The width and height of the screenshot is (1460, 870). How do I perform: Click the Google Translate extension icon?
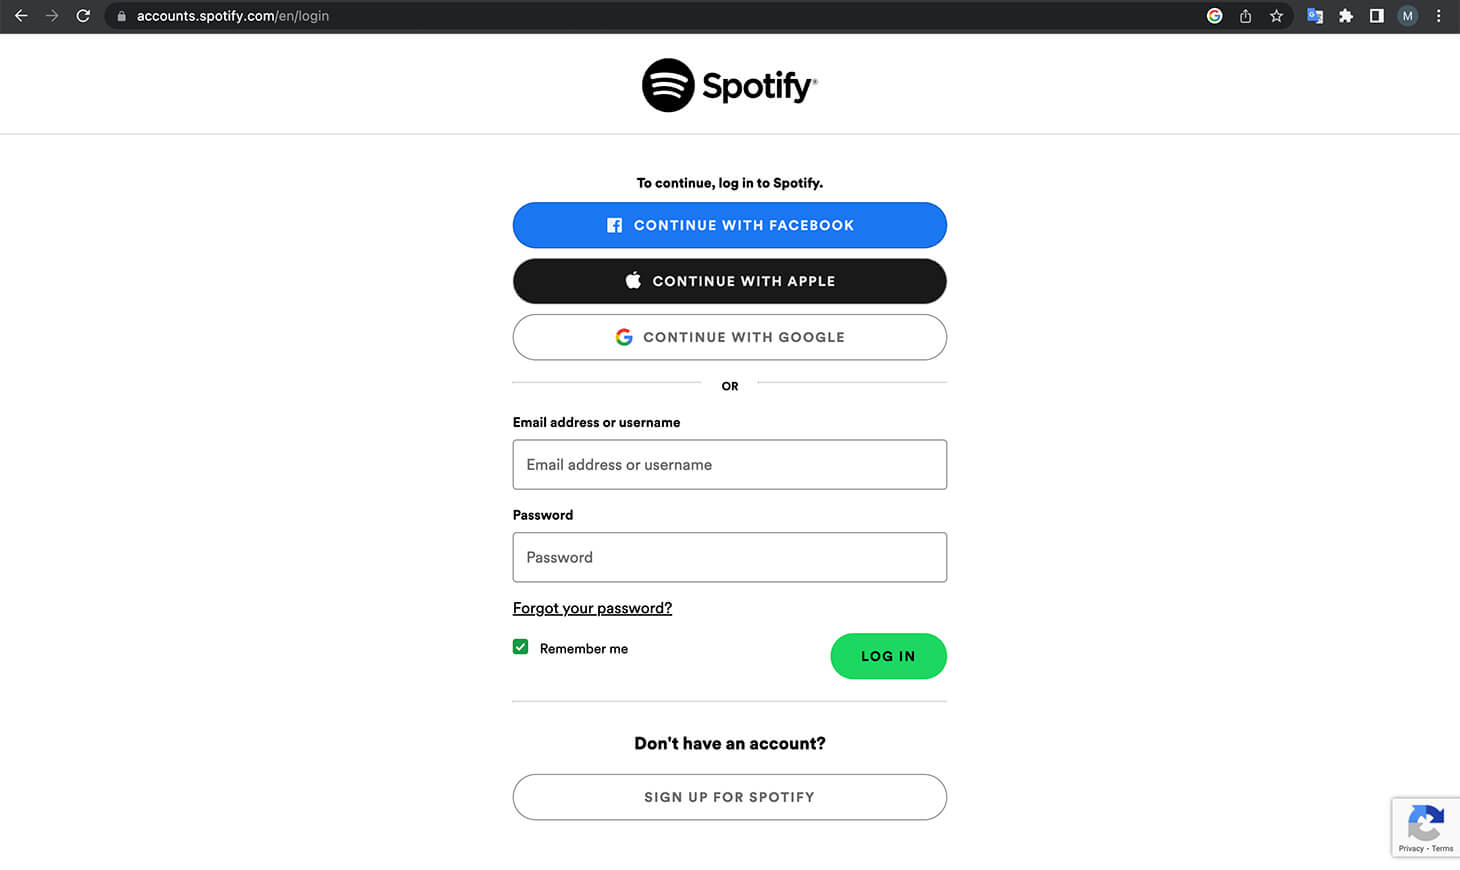coord(1314,16)
